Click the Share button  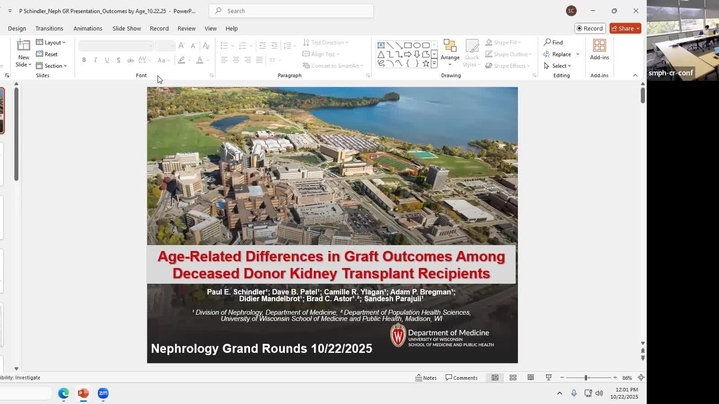(x=625, y=28)
